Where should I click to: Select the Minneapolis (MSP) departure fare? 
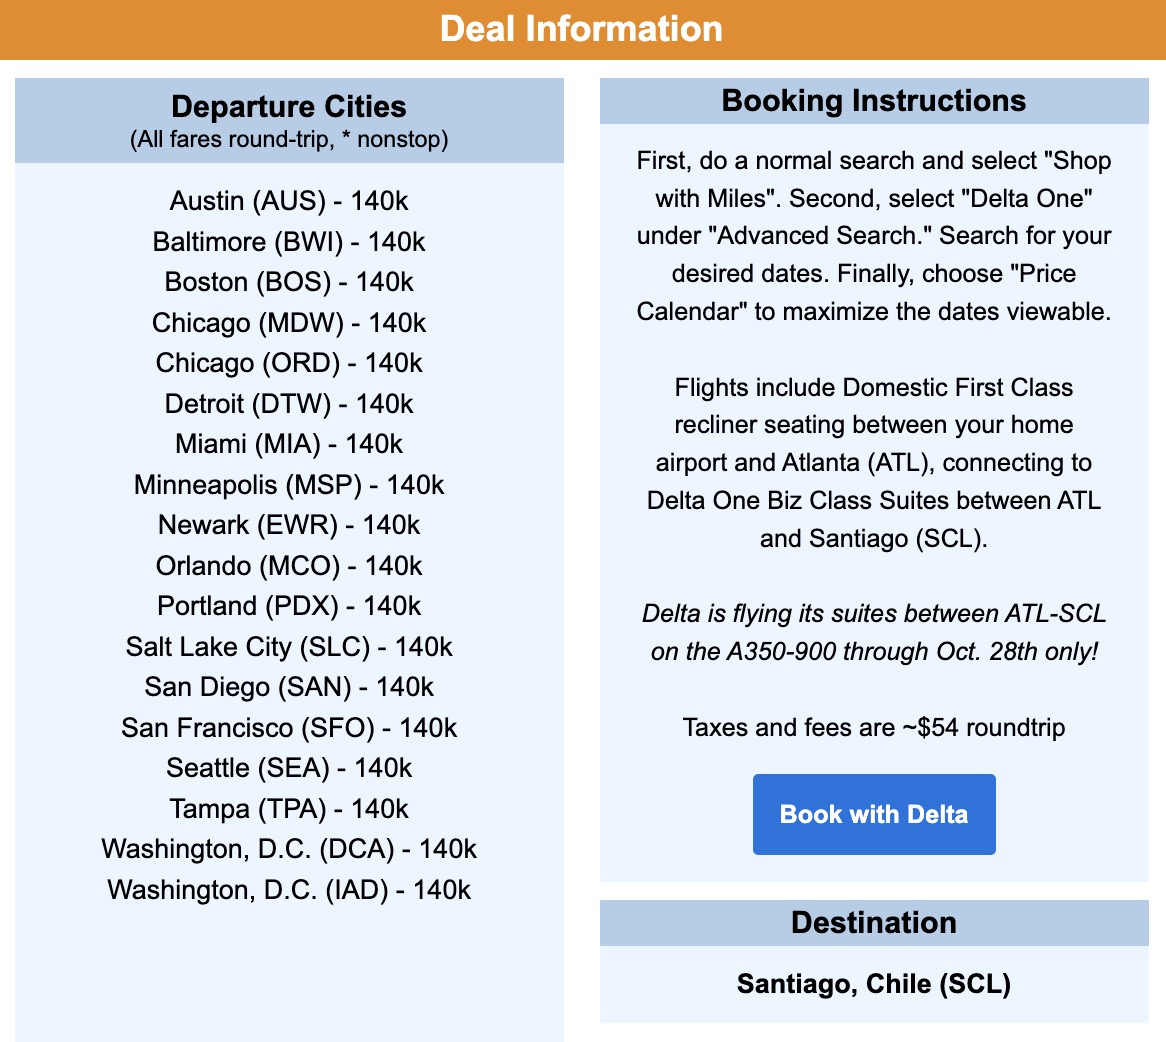(289, 484)
